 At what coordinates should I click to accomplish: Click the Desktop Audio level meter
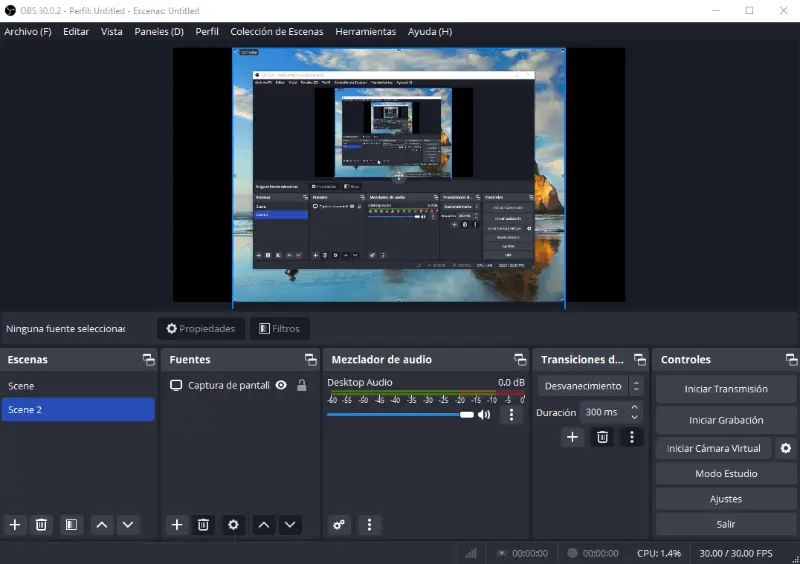tap(427, 393)
